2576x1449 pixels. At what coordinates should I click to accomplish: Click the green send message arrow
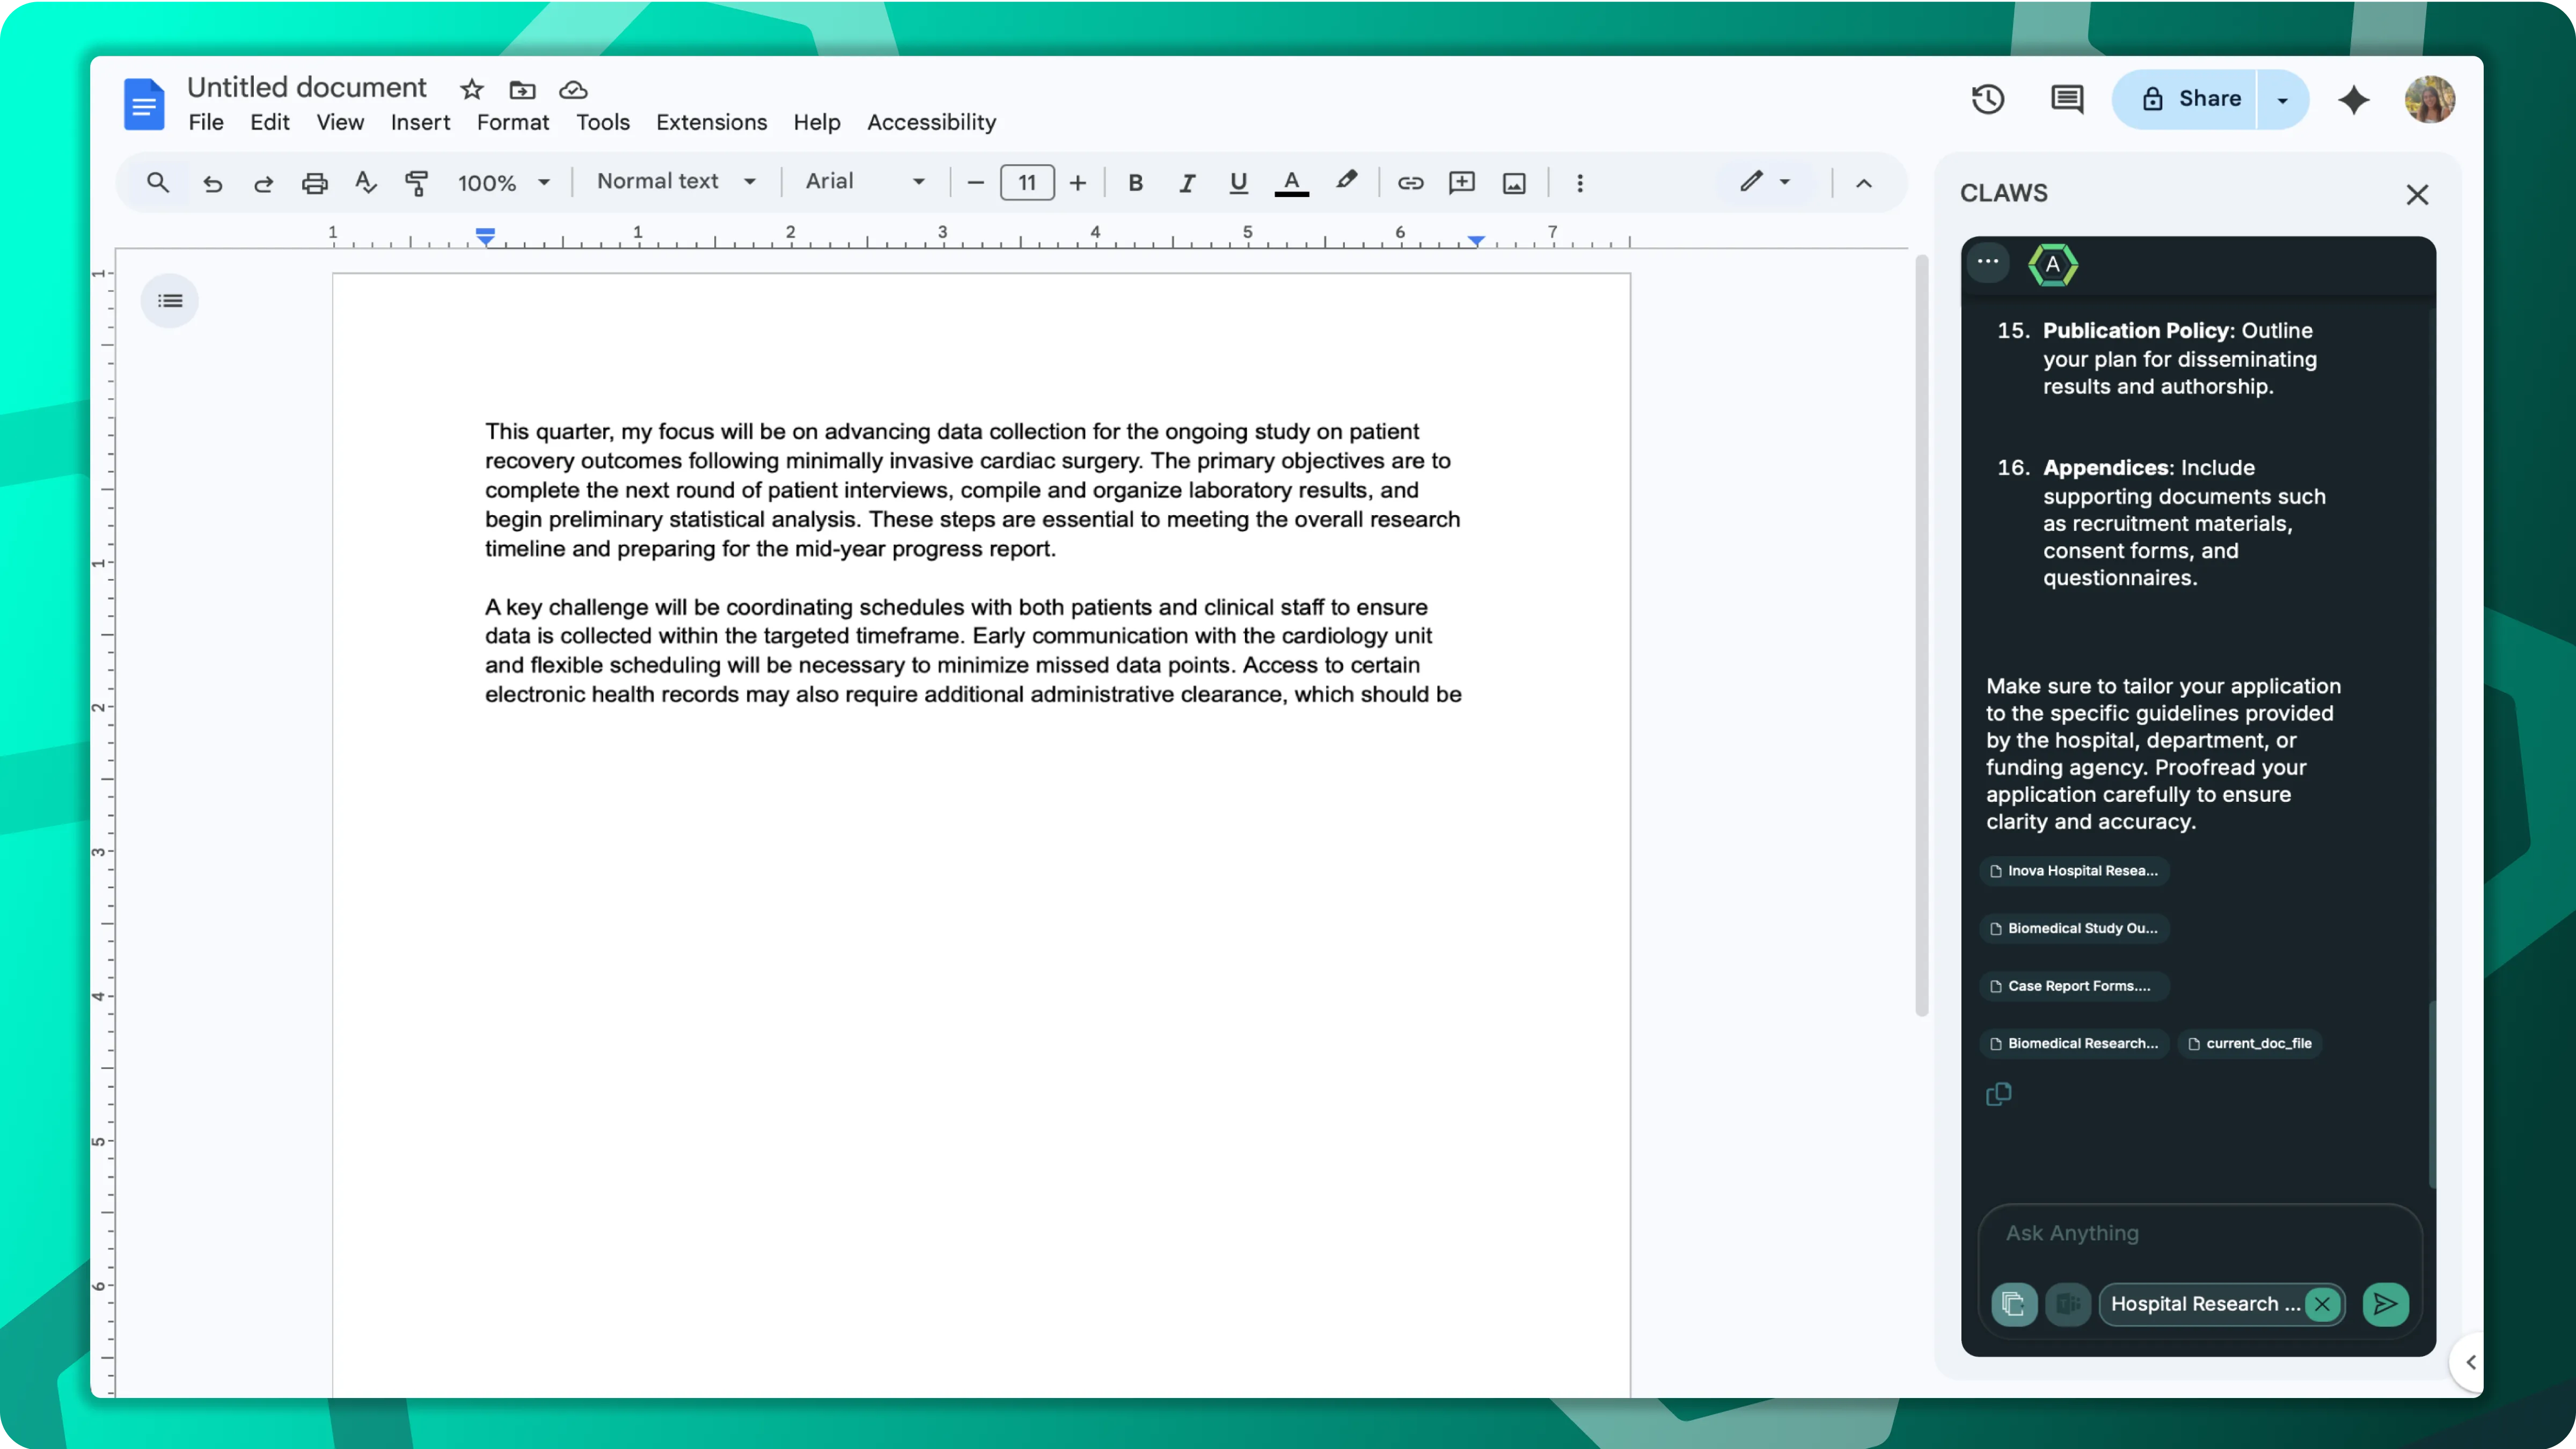(x=2385, y=1304)
